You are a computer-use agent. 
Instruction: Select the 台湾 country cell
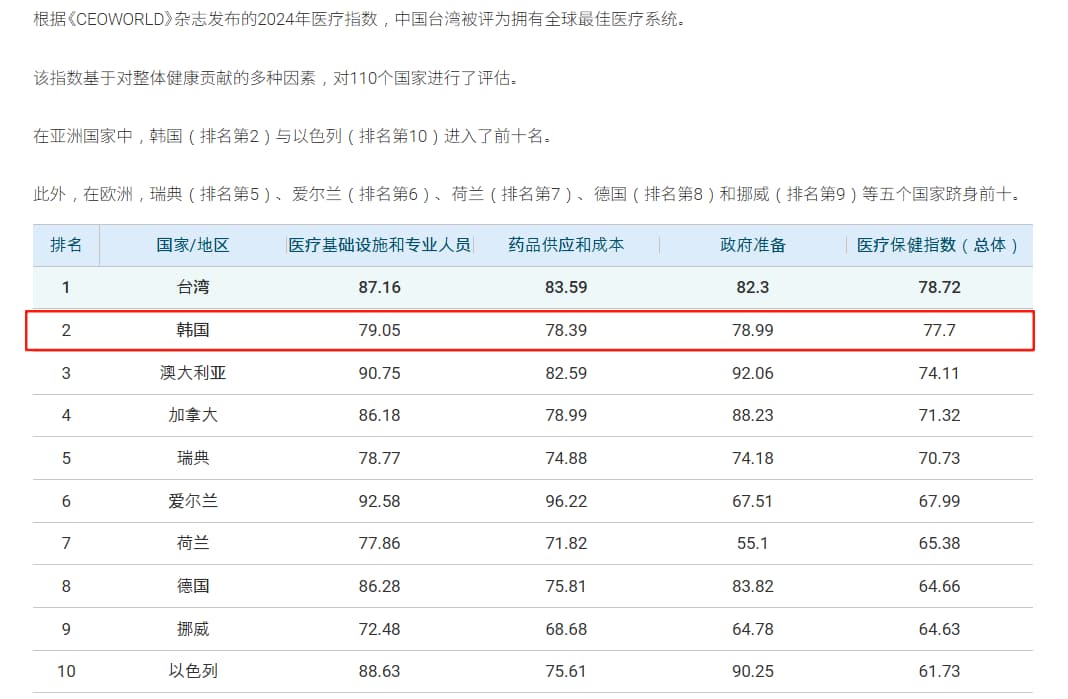[193, 288]
